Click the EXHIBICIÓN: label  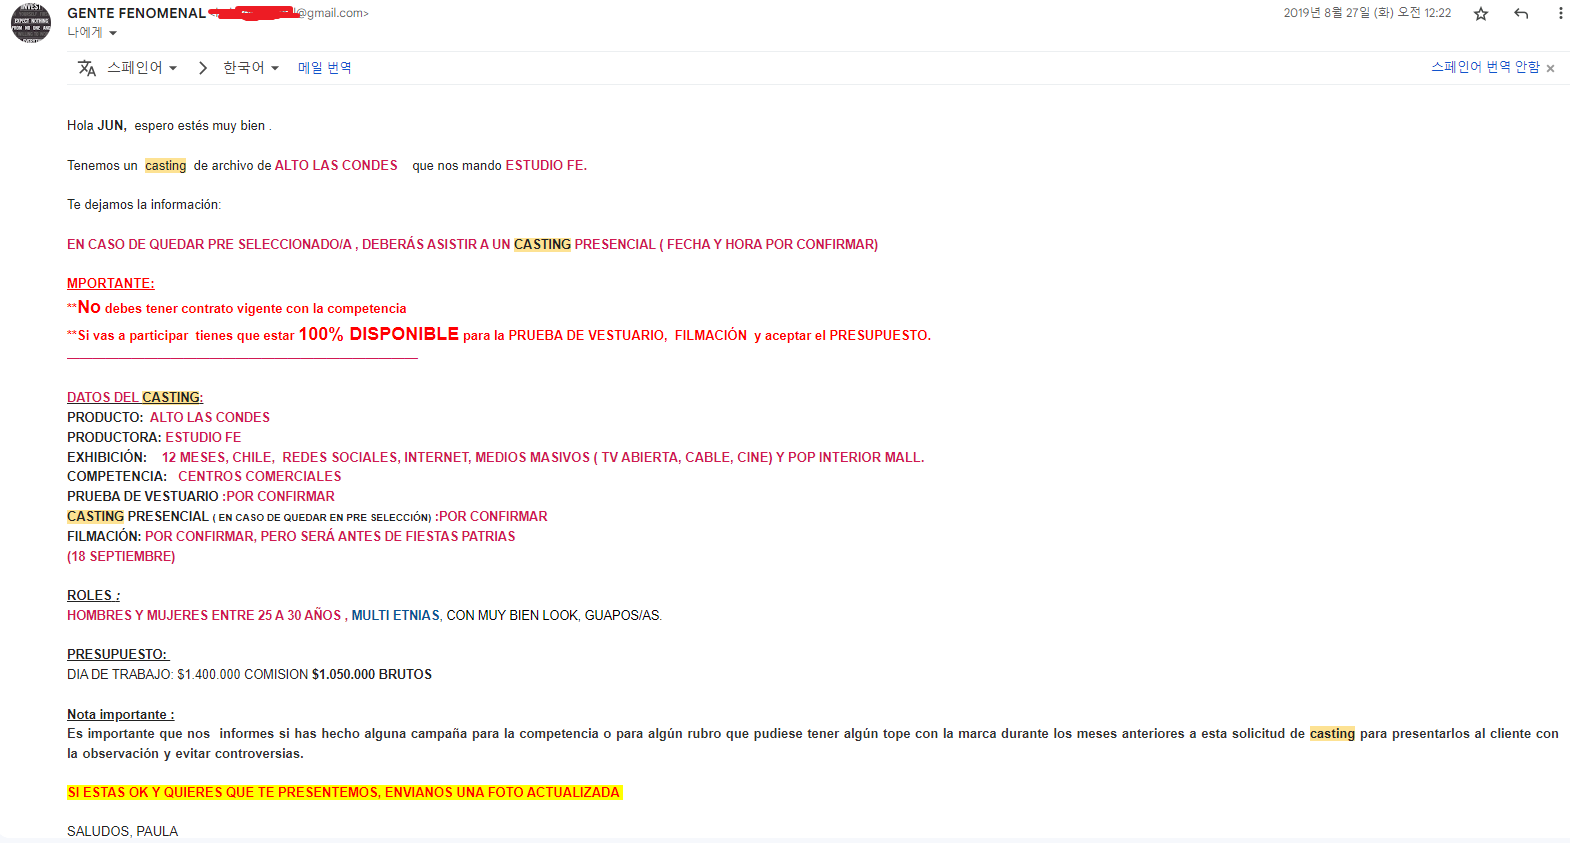pos(107,458)
